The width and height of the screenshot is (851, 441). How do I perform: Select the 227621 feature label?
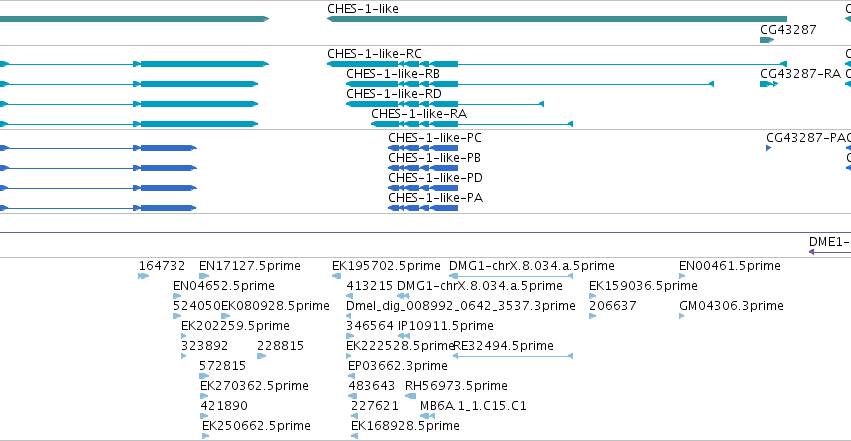click(374, 406)
